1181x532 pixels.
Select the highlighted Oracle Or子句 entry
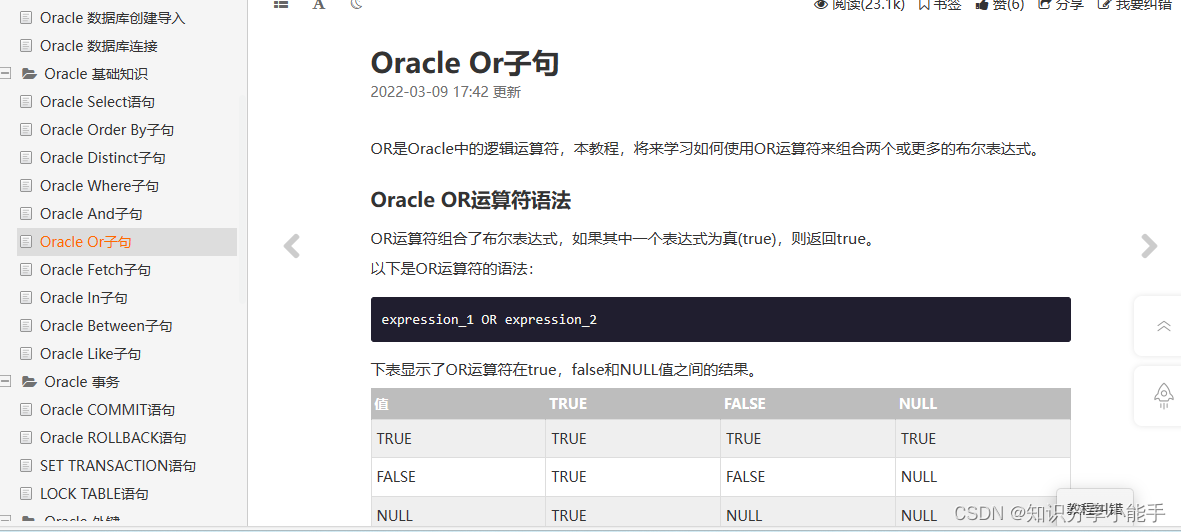tap(127, 242)
